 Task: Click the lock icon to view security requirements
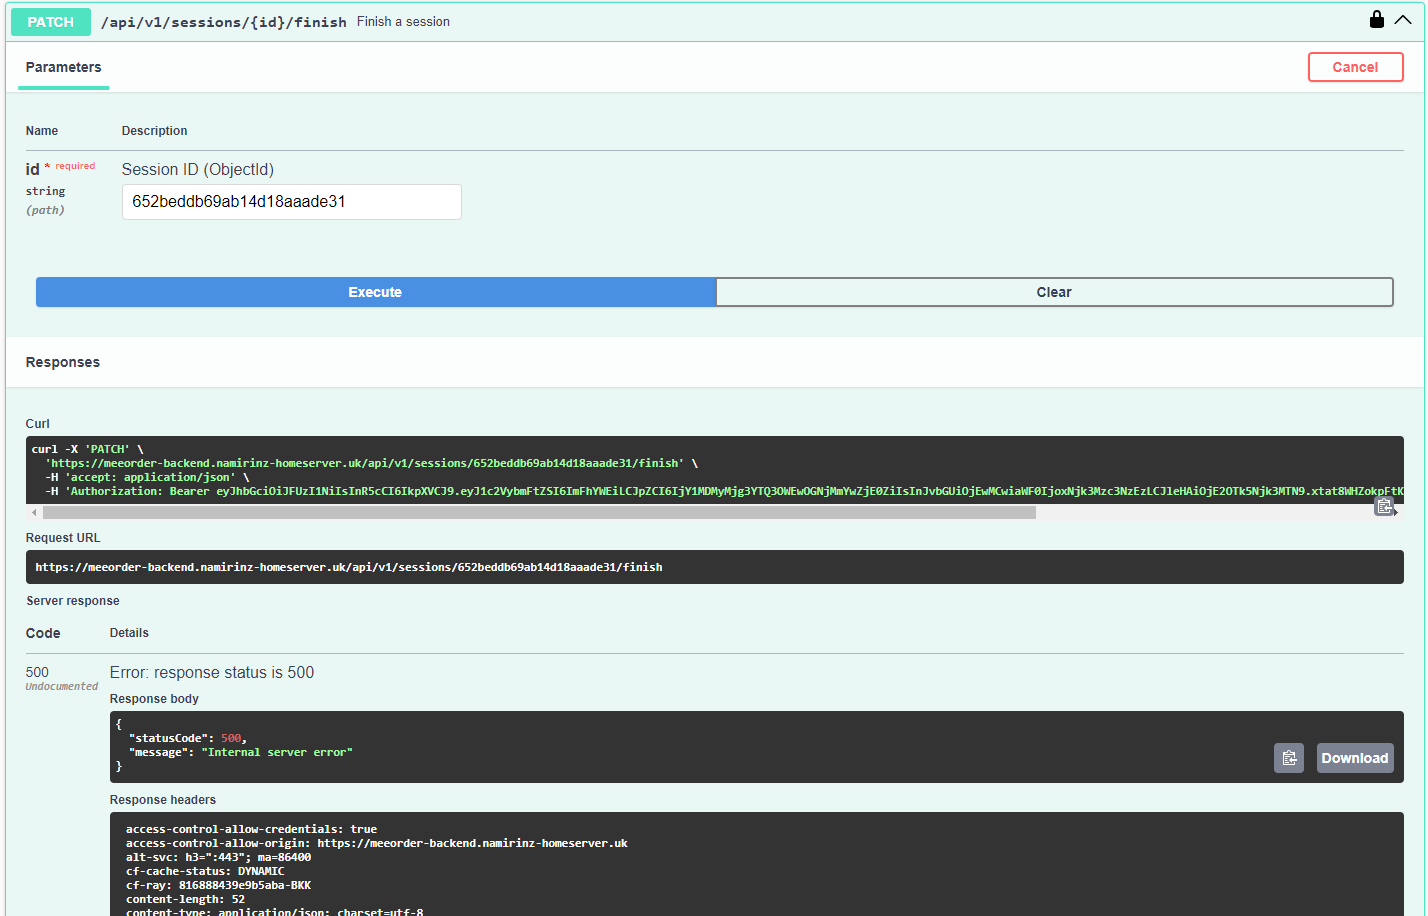[x=1377, y=19]
